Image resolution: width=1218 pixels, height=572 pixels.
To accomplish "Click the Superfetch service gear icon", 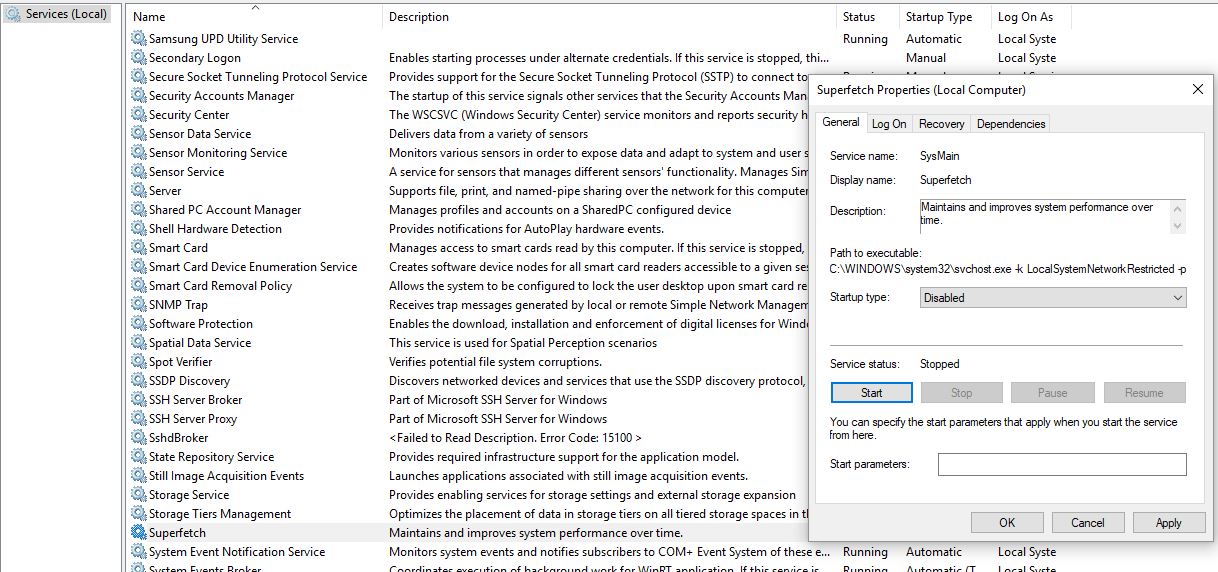I will point(138,533).
